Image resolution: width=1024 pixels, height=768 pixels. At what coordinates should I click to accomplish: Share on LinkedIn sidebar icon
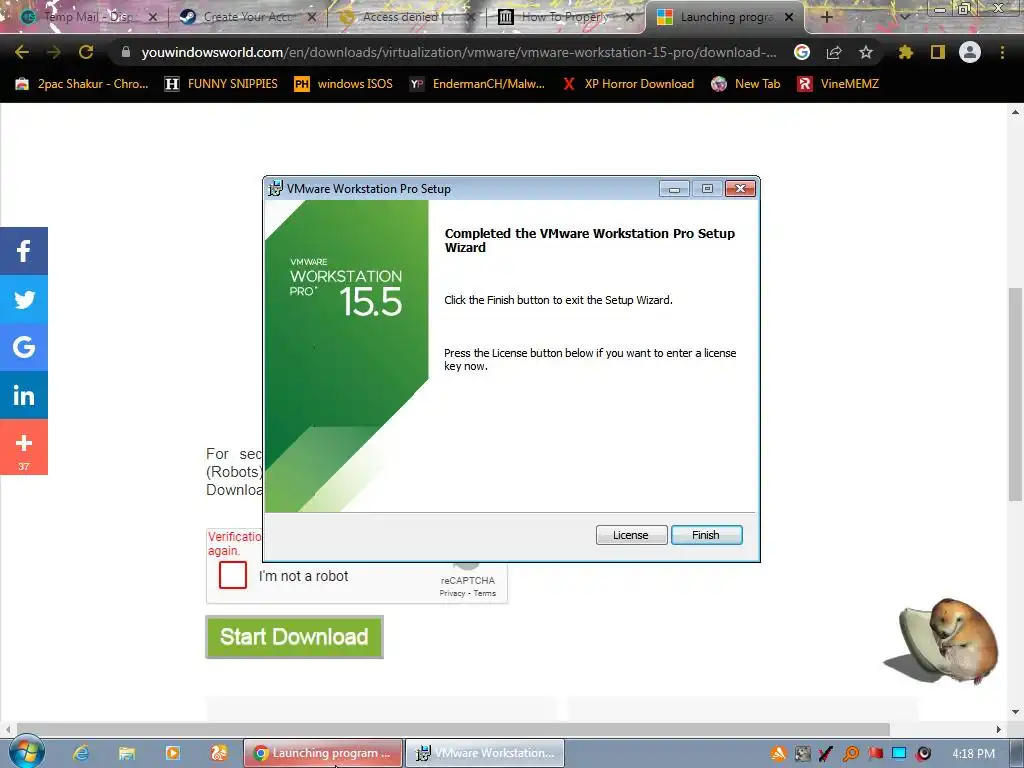coord(24,395)
